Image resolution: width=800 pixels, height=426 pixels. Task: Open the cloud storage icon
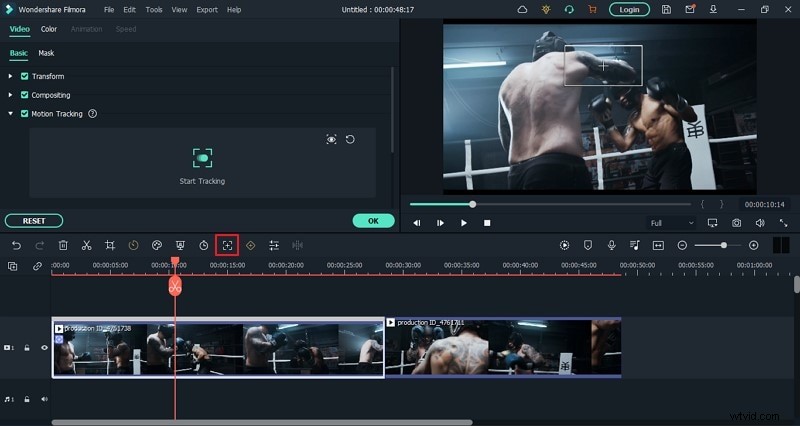pyautogui.click(x=522, y=9)
